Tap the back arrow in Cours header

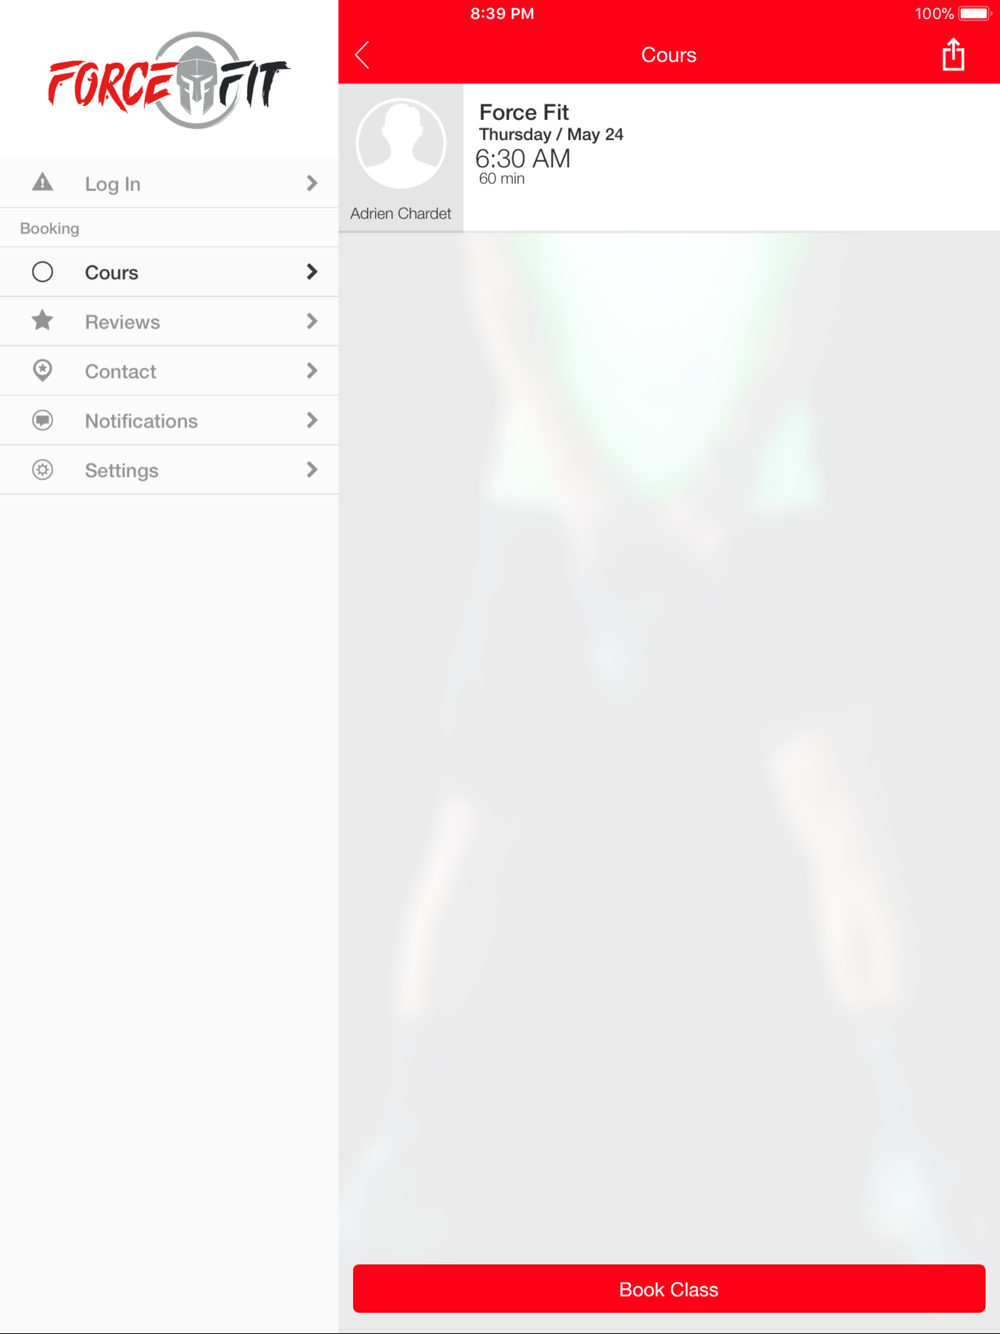click(x=362, y=55)
